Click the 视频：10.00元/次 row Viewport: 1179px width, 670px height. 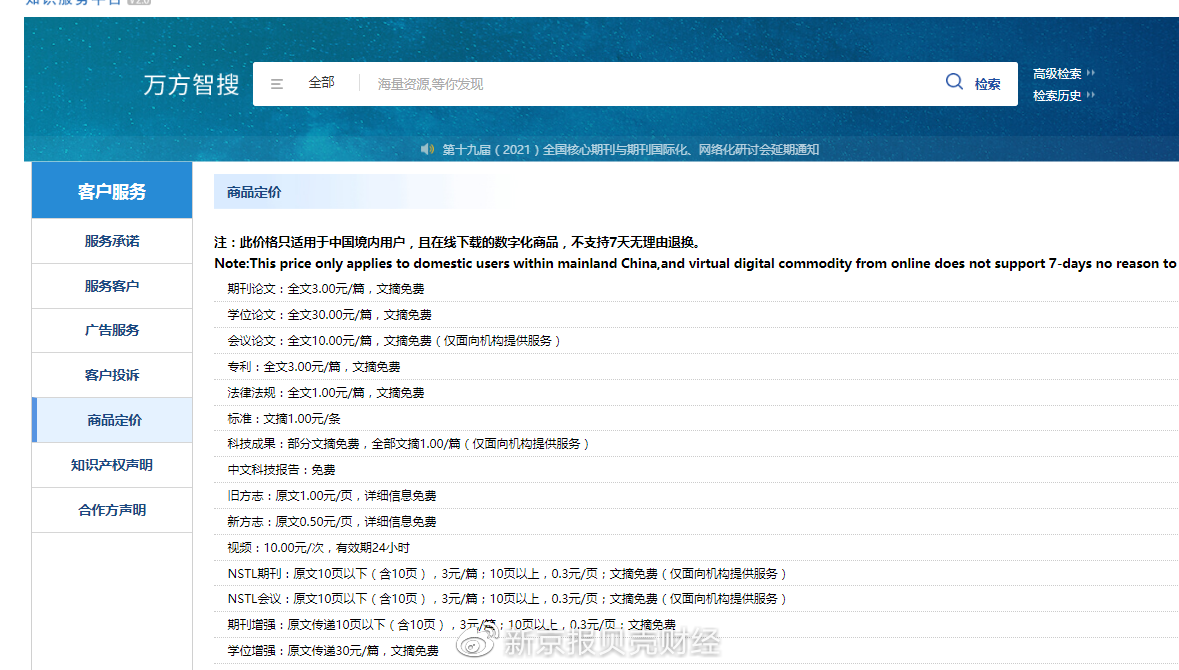[x=696, y=548]
